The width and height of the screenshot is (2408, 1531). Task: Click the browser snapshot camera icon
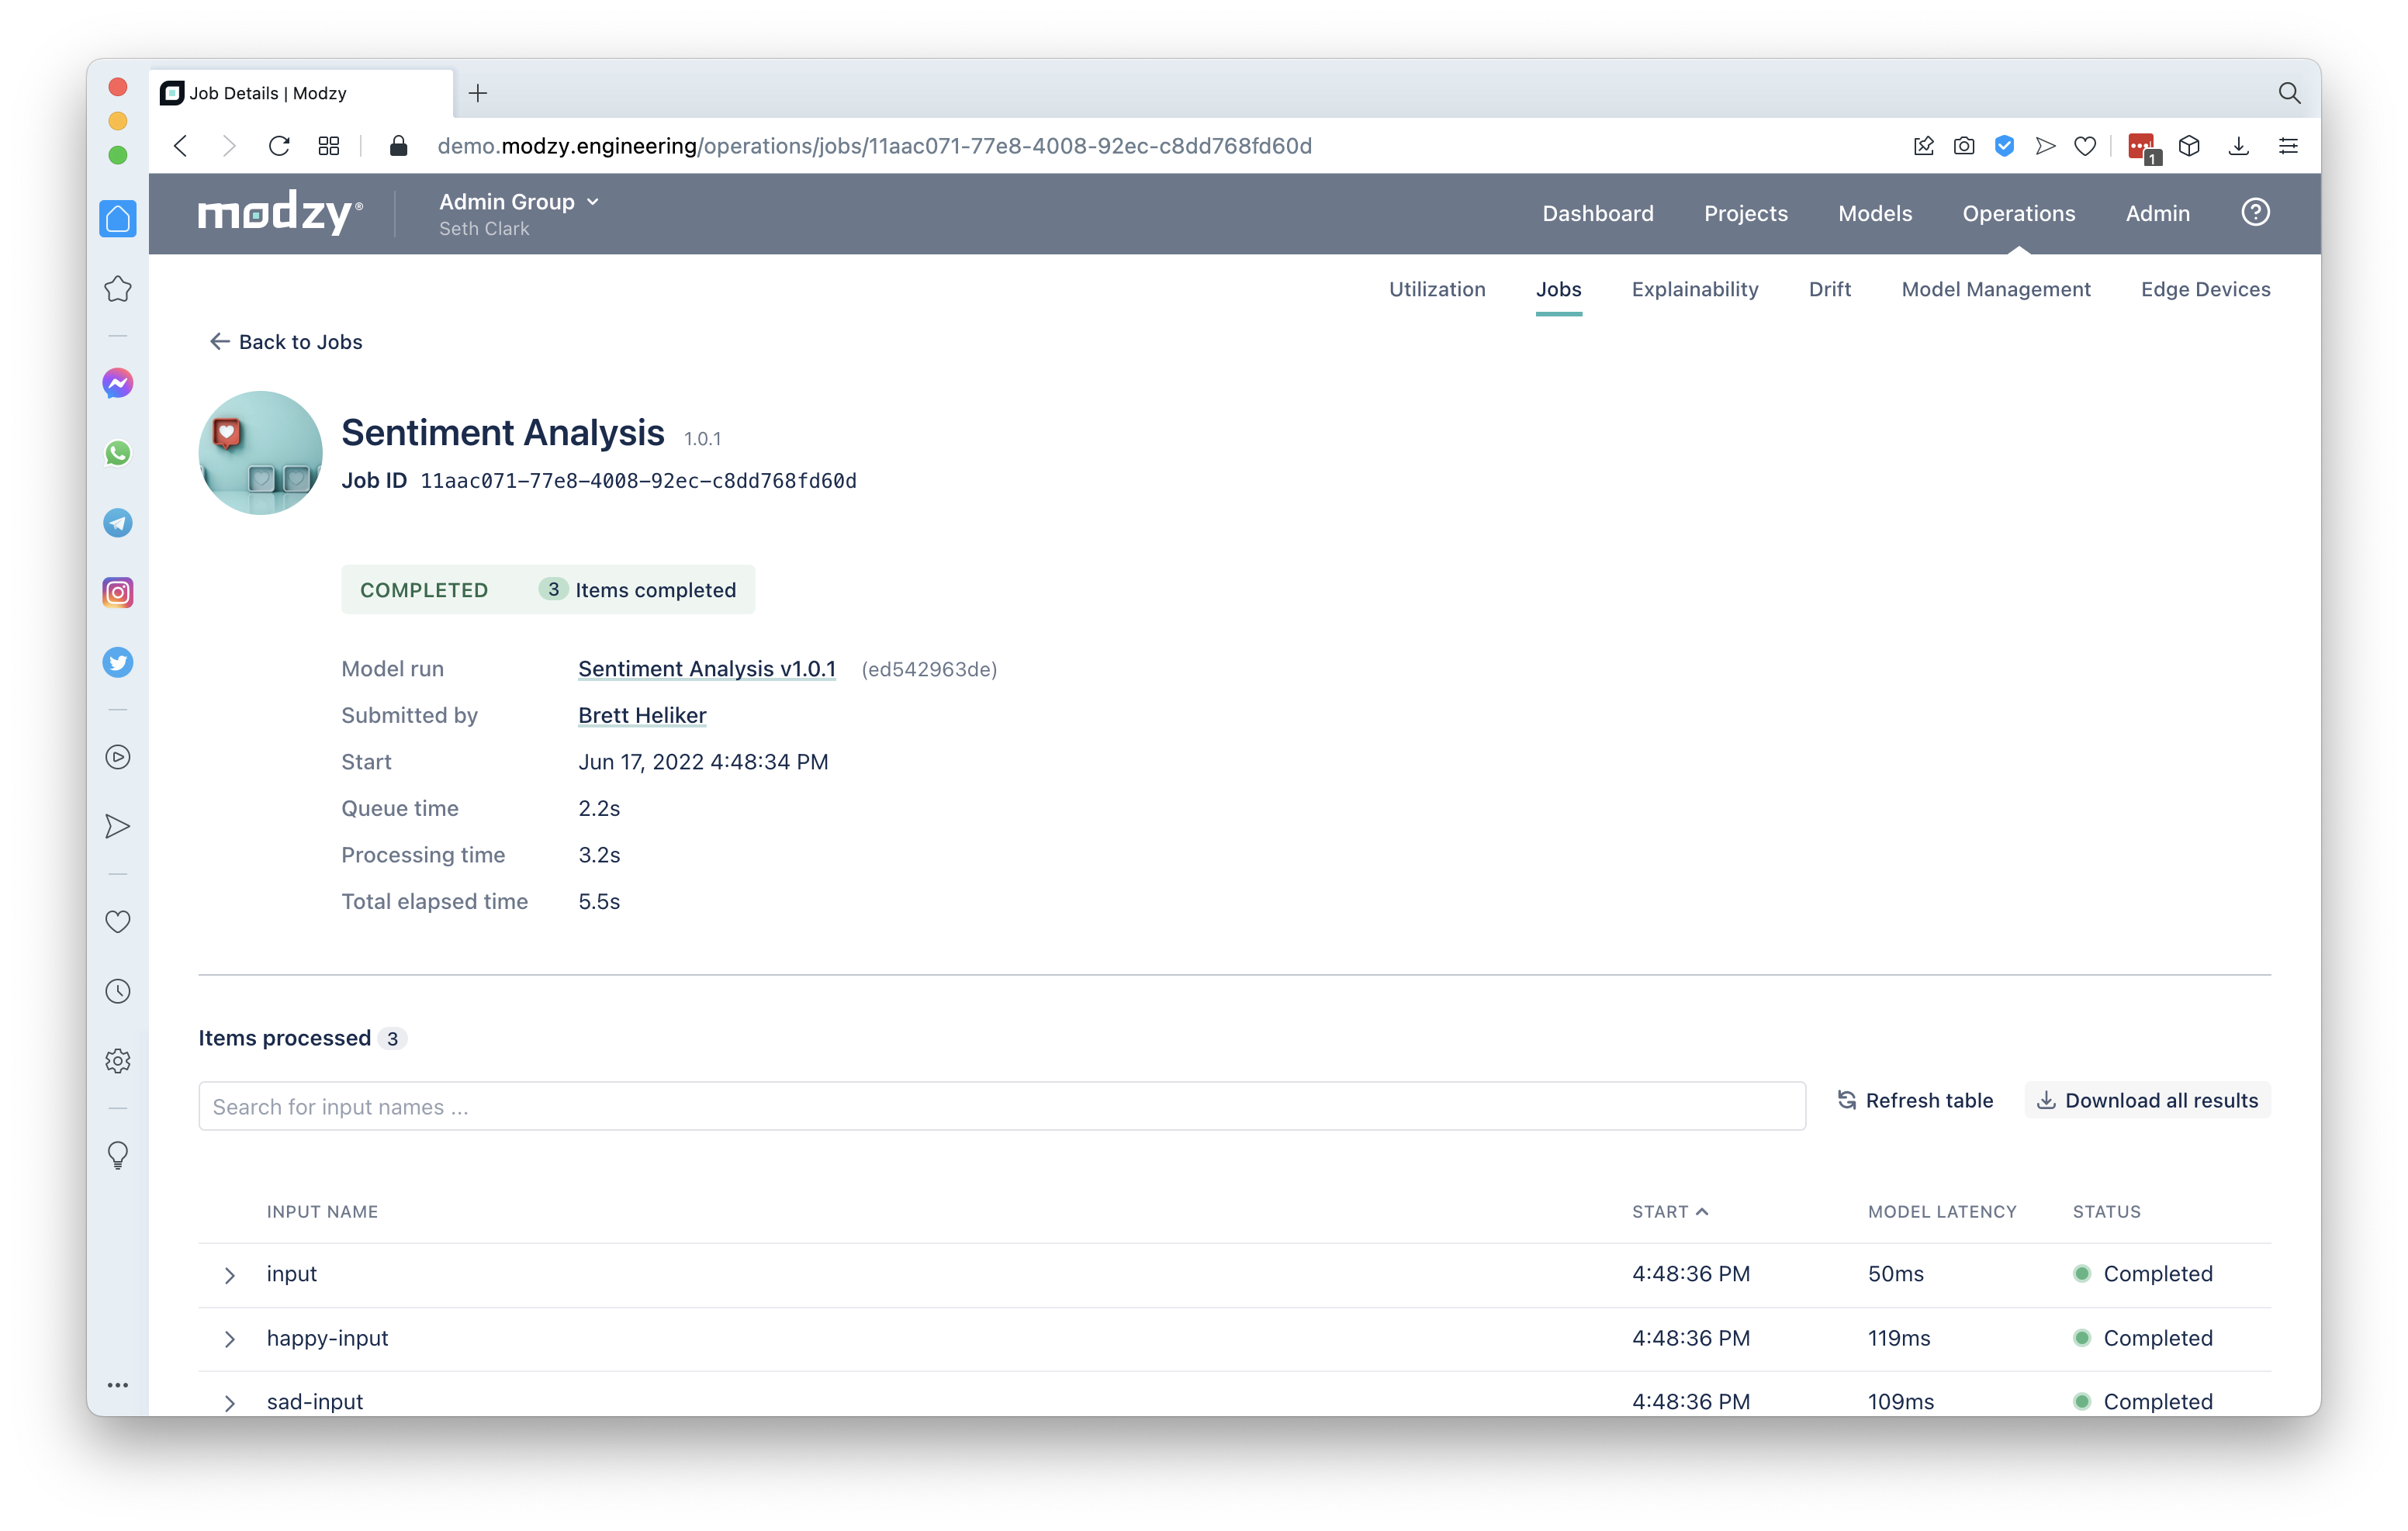click(1964, 146)
